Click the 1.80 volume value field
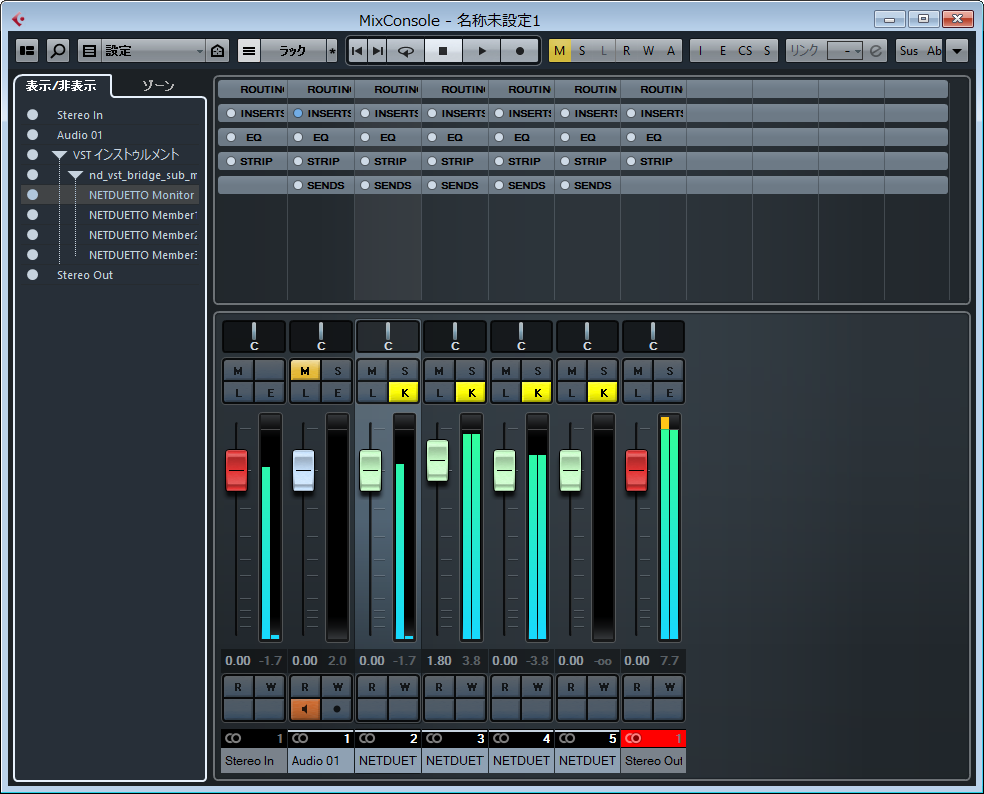 click(x=439, y=661)
